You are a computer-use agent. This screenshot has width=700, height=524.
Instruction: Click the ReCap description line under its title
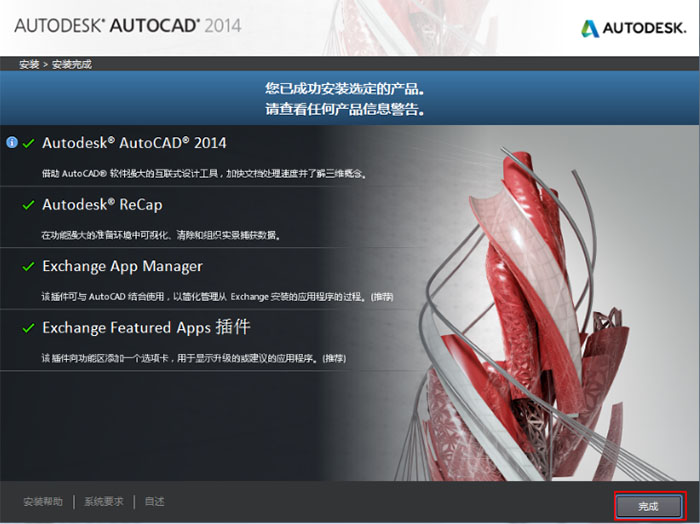click(x=161, y=235)
